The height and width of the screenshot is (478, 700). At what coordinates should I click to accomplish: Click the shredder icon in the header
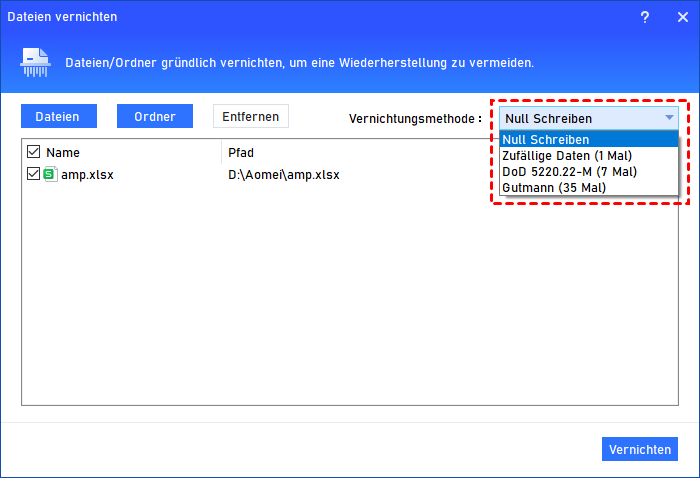(x=37, y=63)
